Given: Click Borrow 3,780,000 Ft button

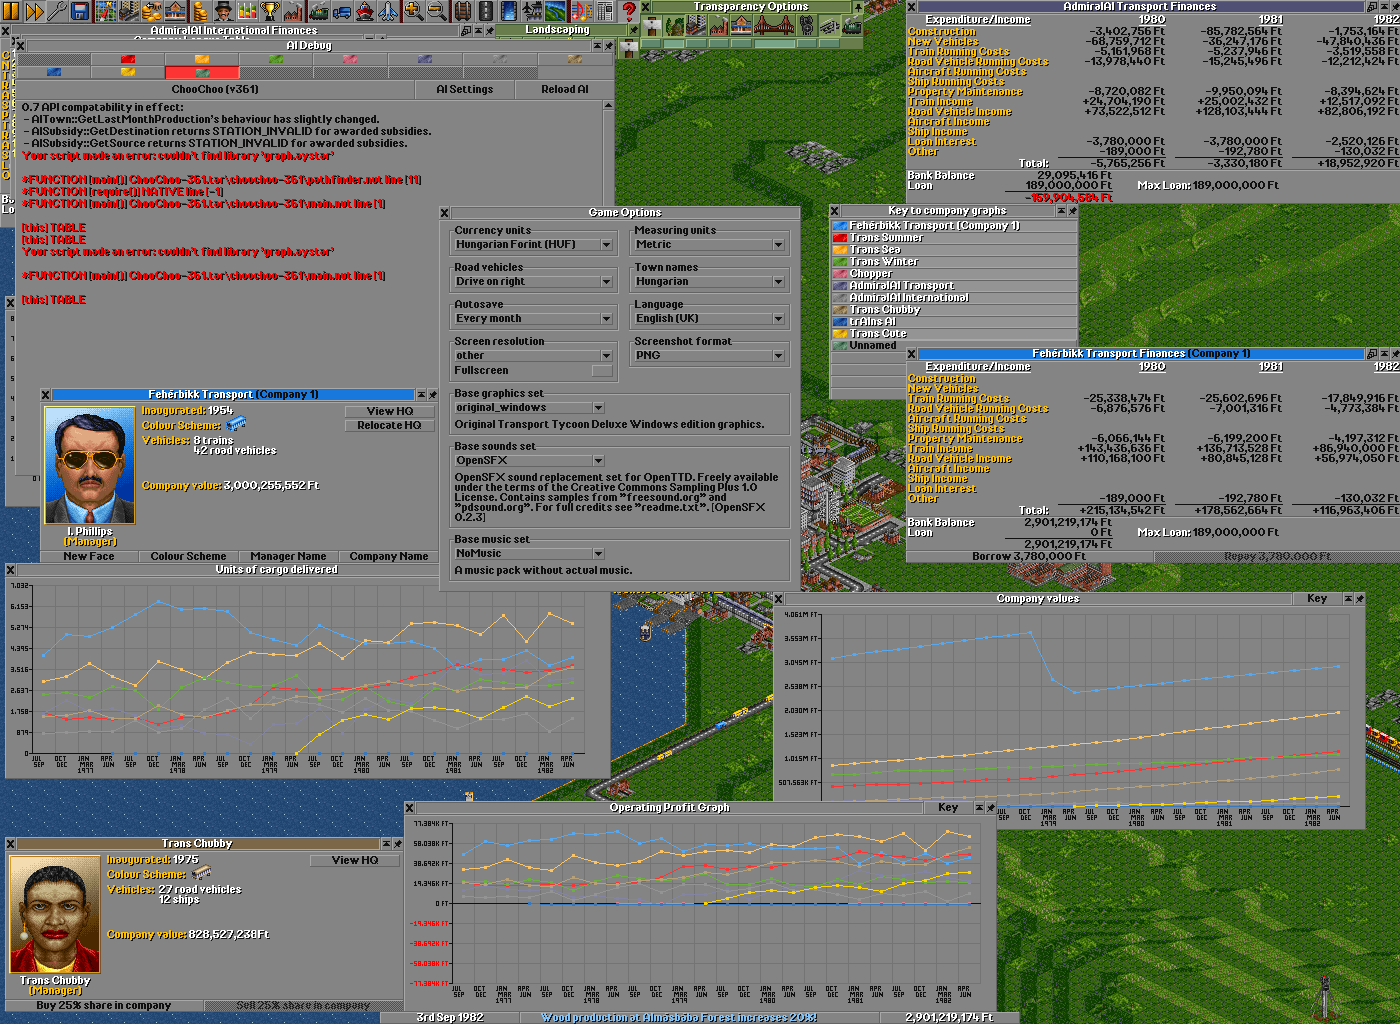Looking at the screenshot, I should [x=1029, y=556].
